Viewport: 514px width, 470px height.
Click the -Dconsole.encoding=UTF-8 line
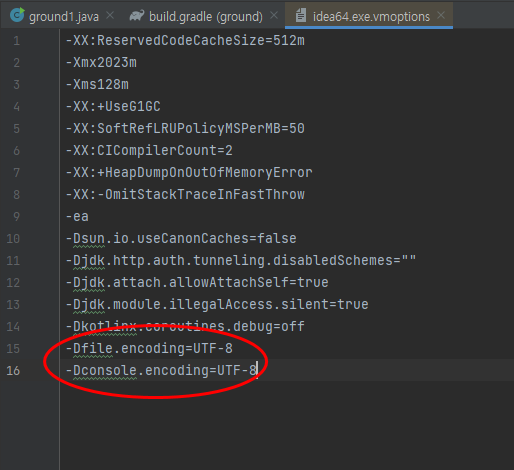tap(161, 371)
